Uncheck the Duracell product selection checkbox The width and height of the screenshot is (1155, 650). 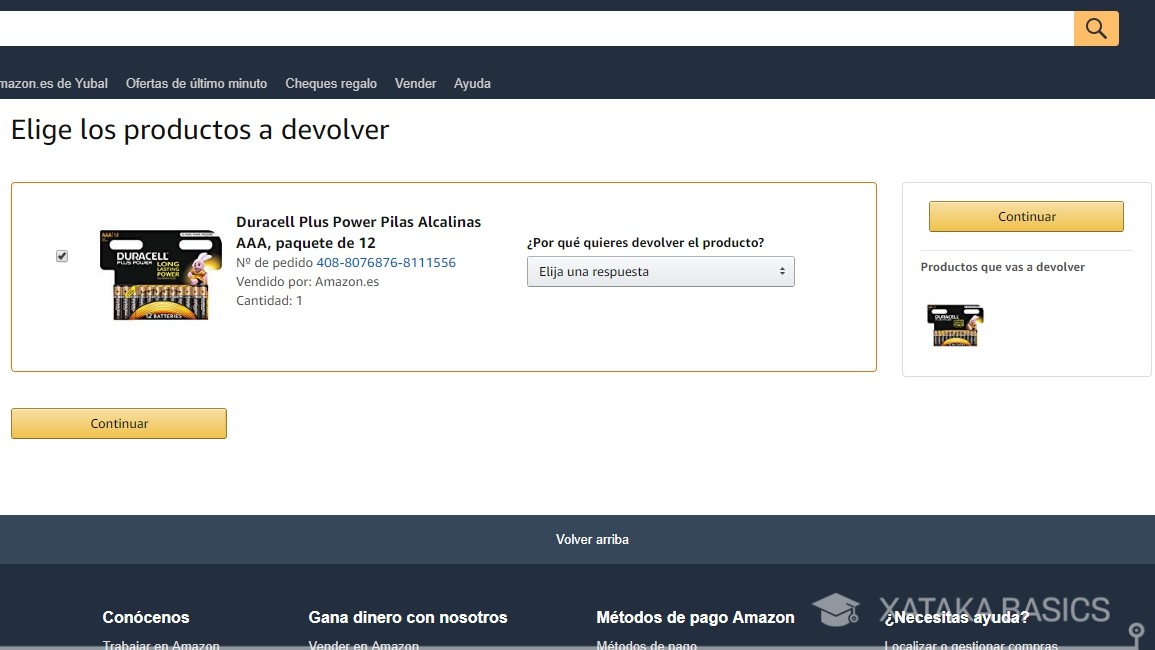61,255
